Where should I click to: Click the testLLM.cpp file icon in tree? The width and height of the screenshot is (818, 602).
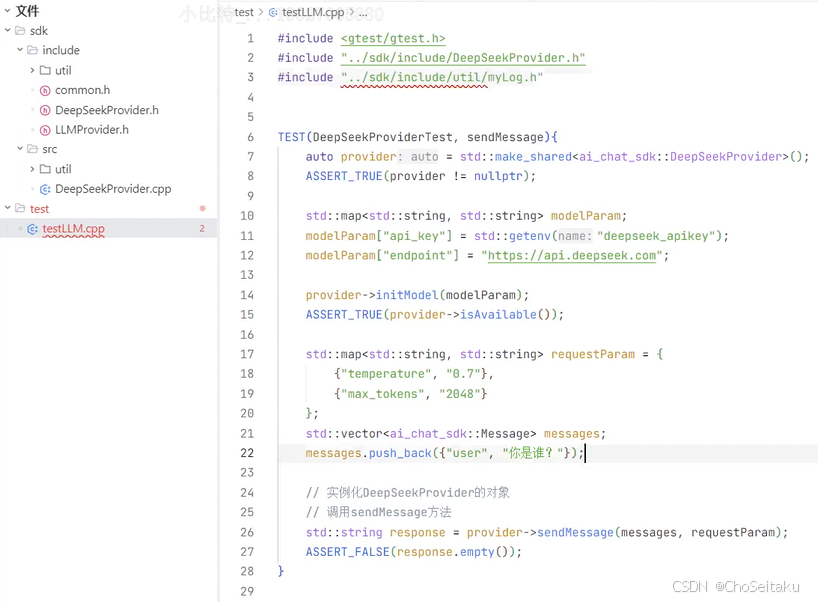[x=33, y=228]
